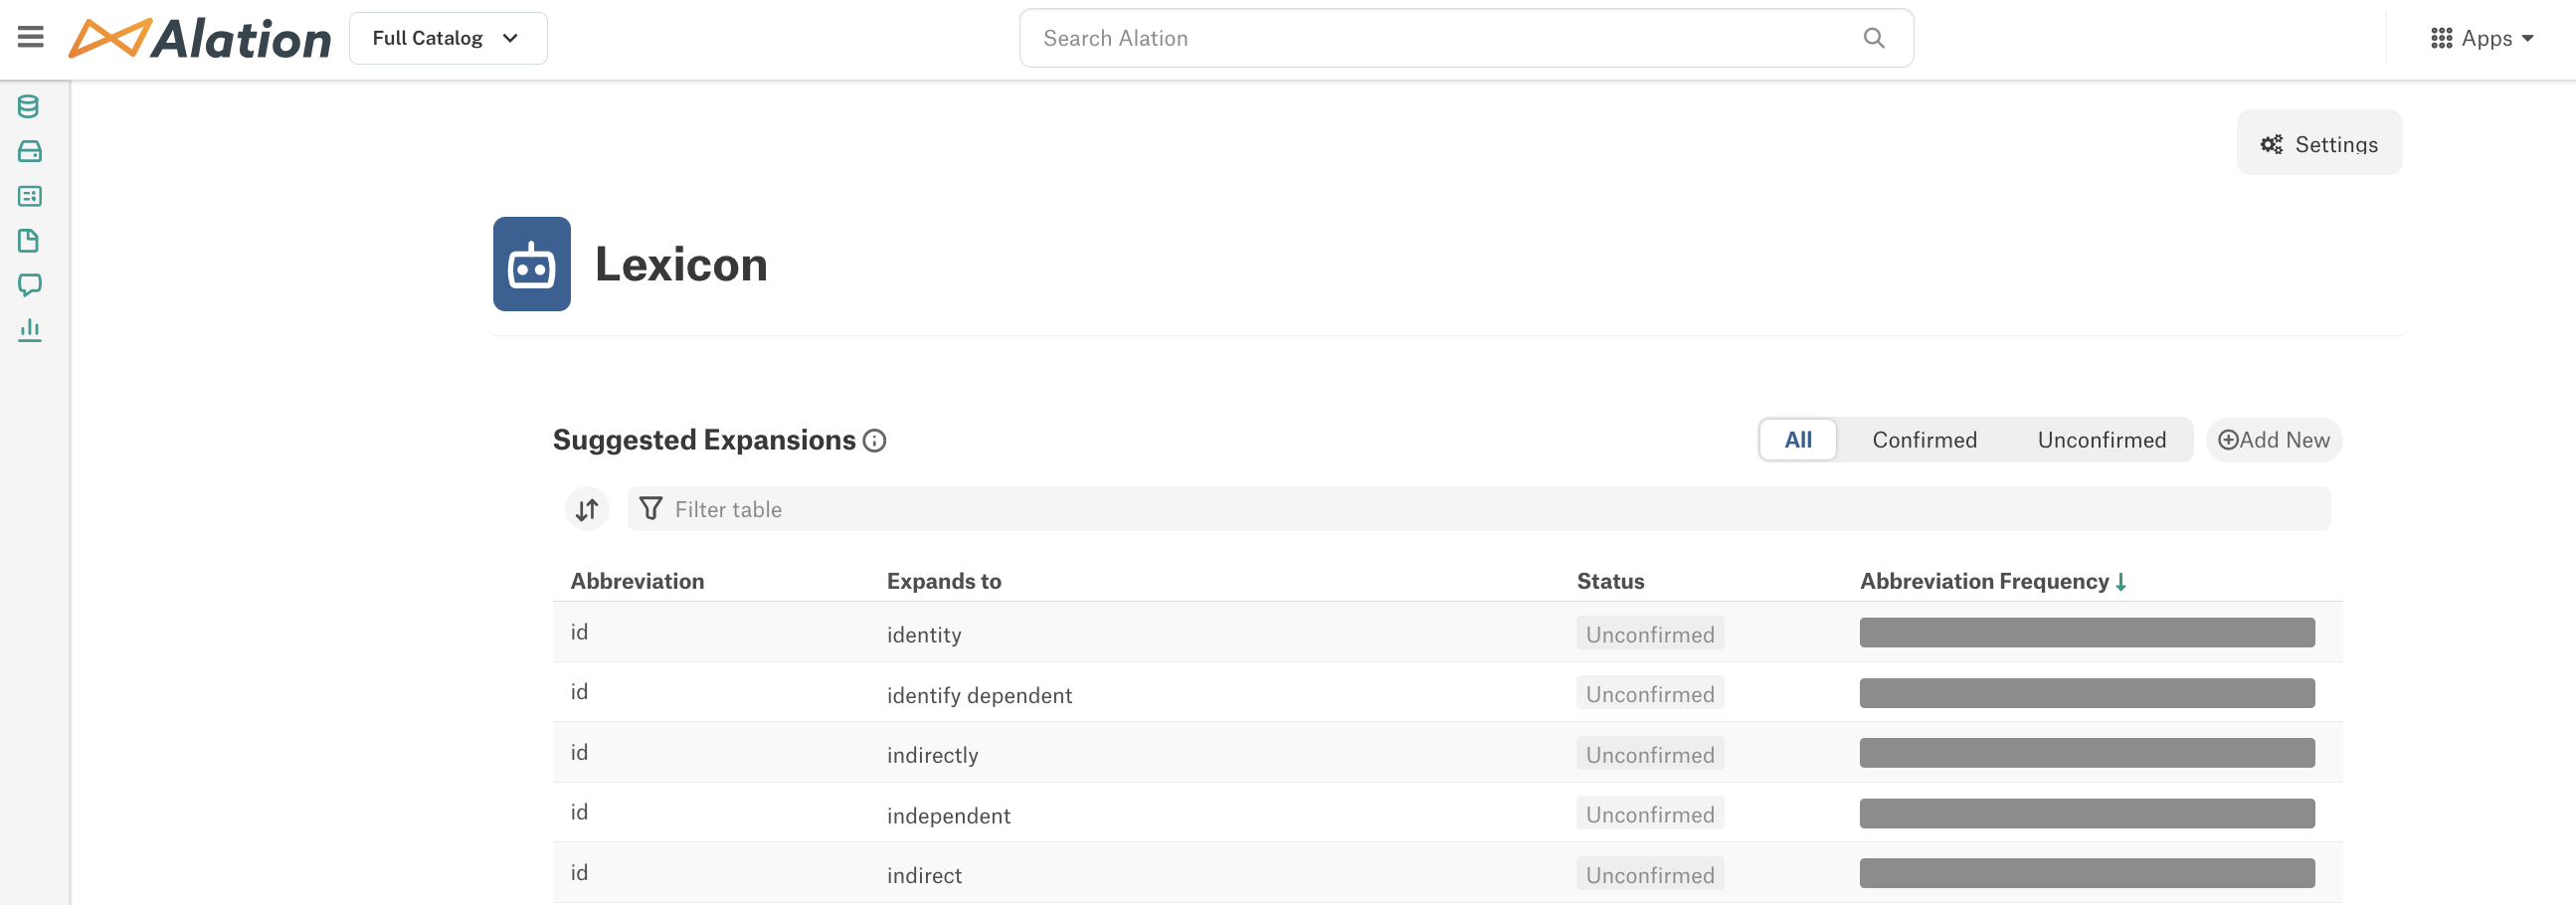2576x905 pixels.
Task: Click the 'identify dependent' expansion cell
Action: (x=978, y=695)
